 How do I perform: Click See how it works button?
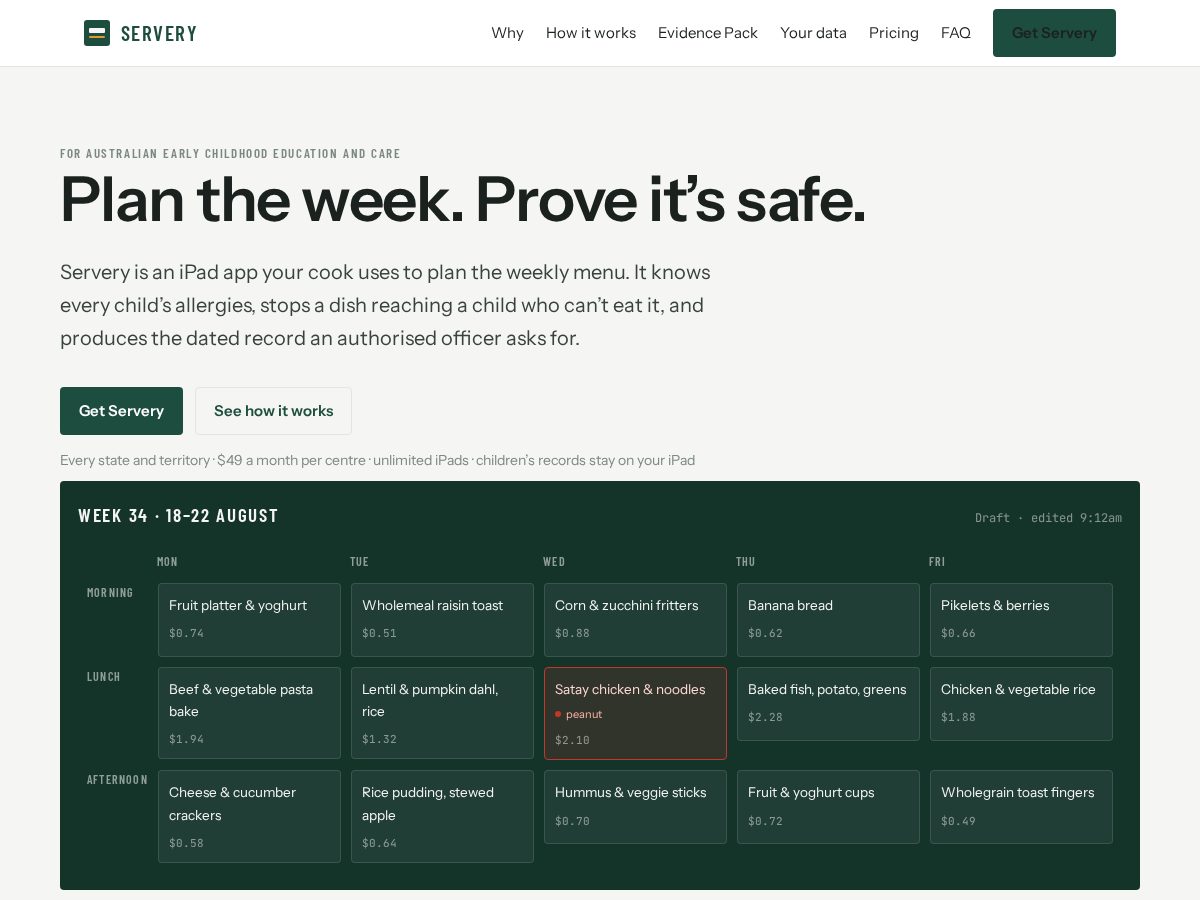click(x=273, y=411)
